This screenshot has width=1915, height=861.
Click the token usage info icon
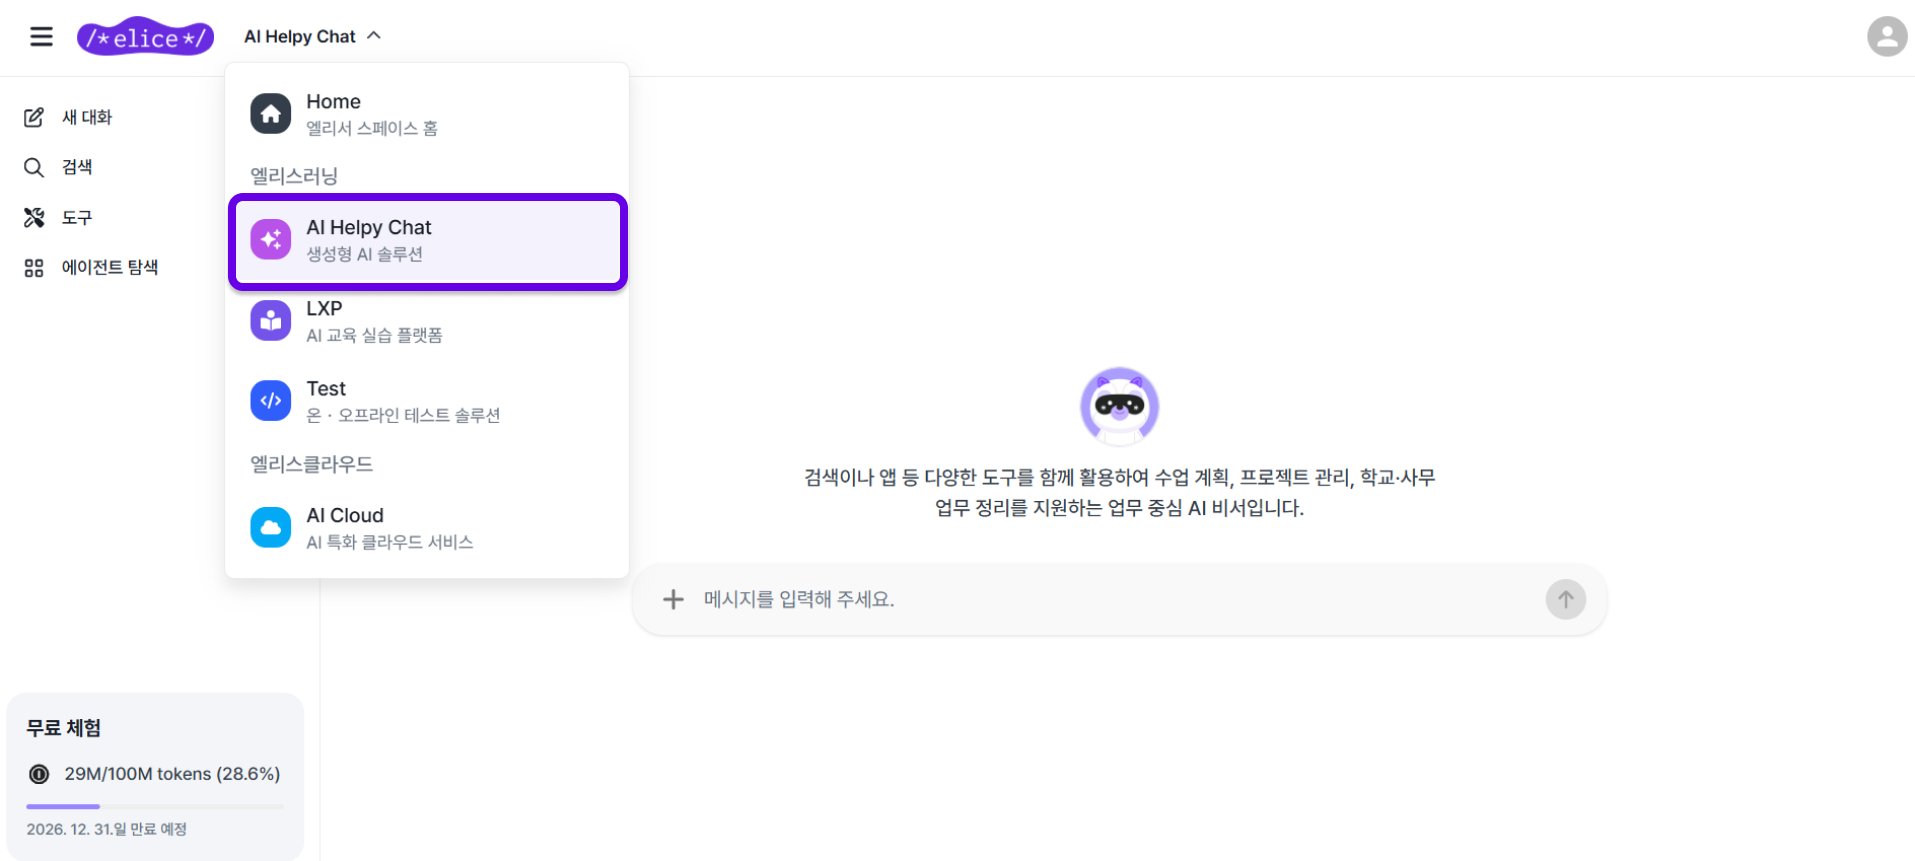tap(39, 773)
